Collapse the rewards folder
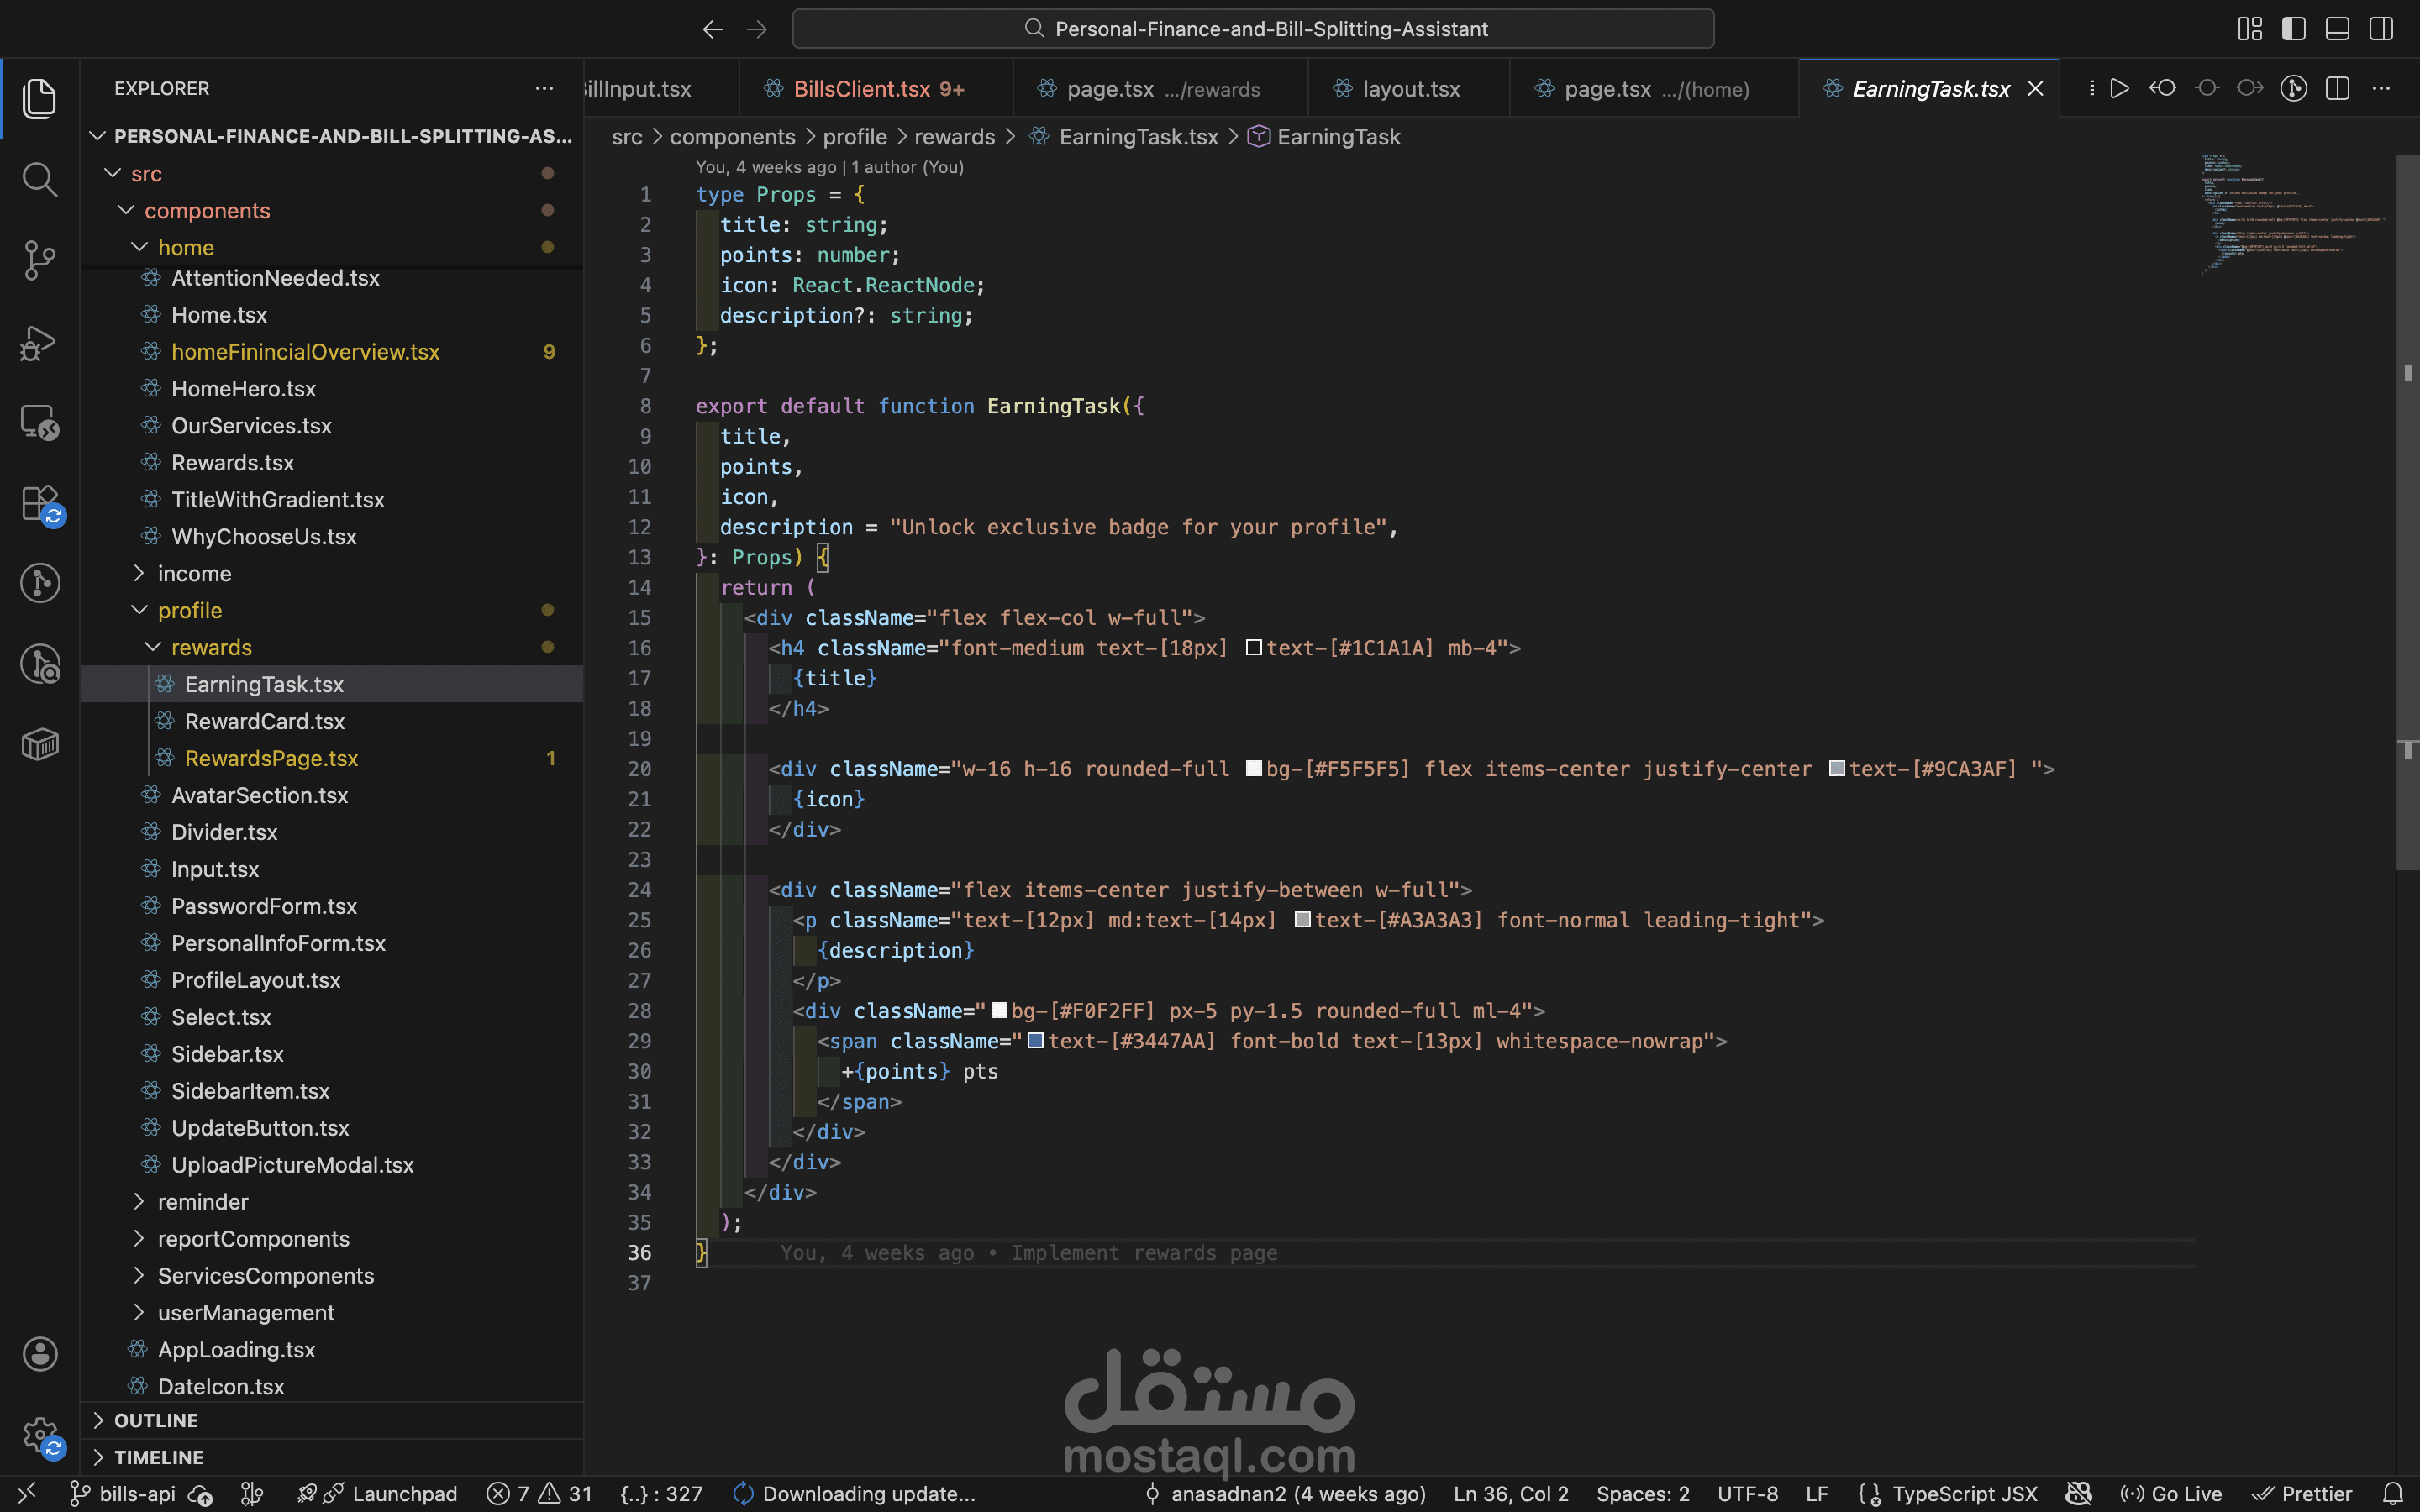 point(211,647)
